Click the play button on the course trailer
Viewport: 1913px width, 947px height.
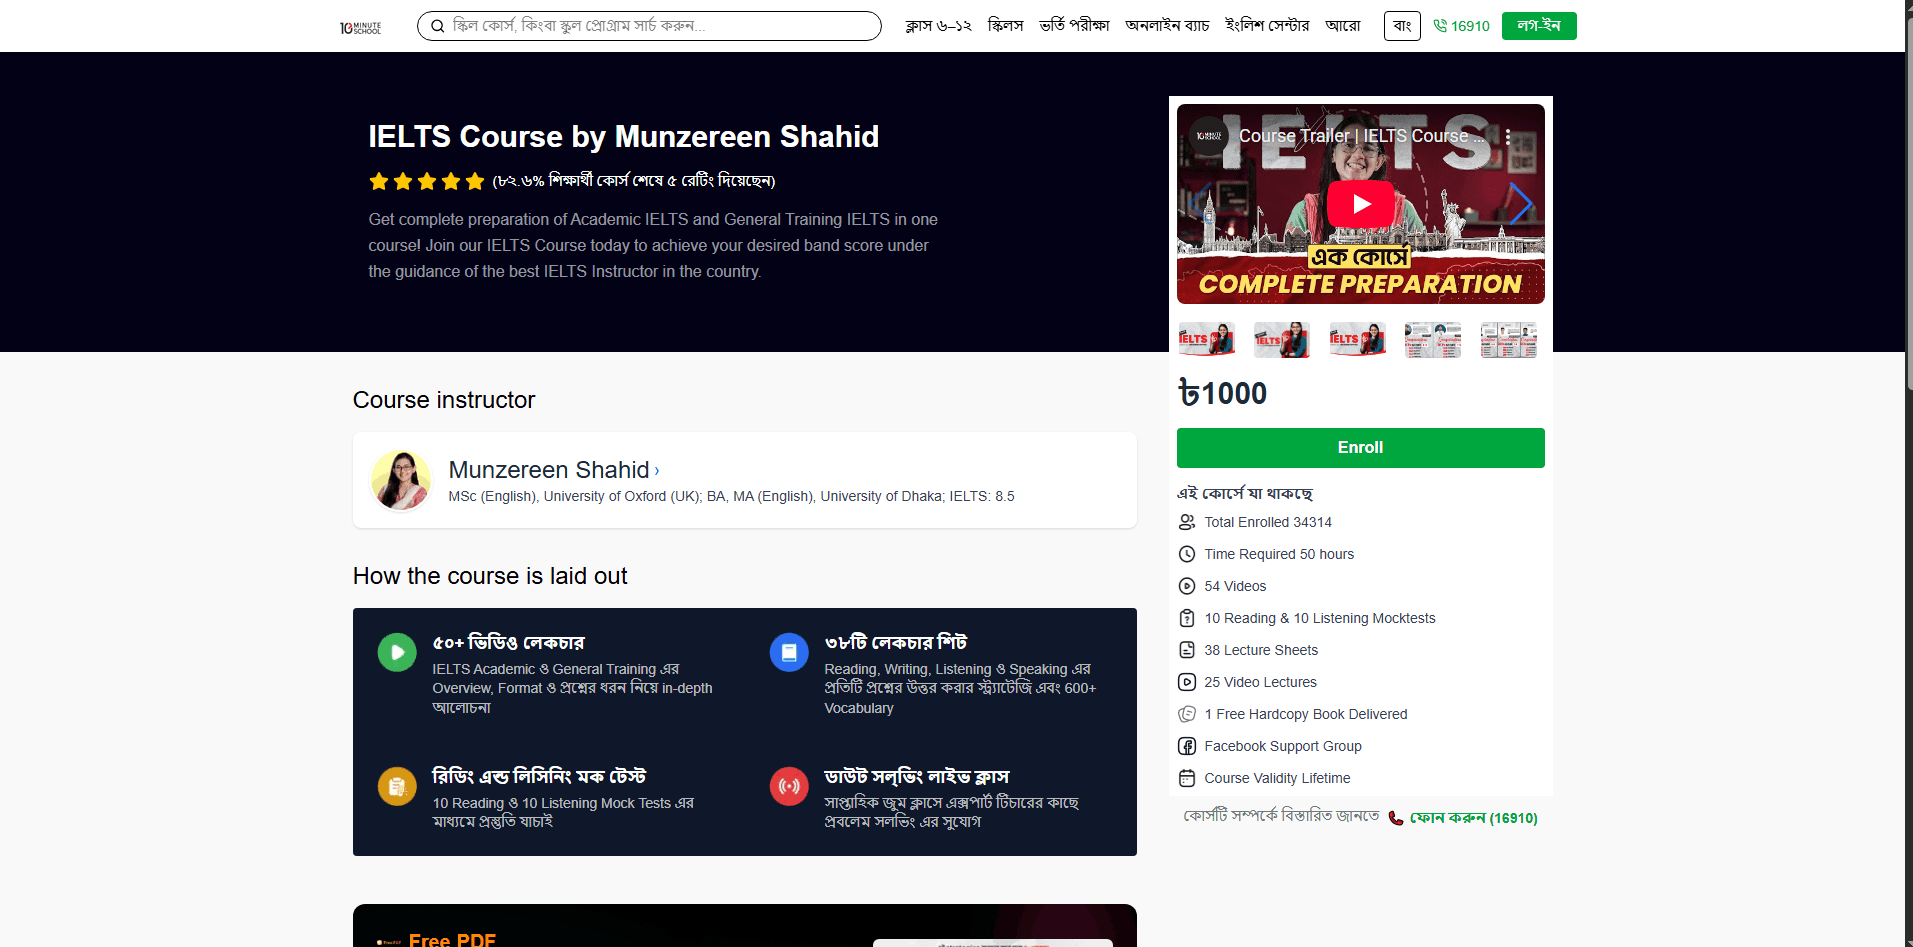click(x=1360, y=203)
